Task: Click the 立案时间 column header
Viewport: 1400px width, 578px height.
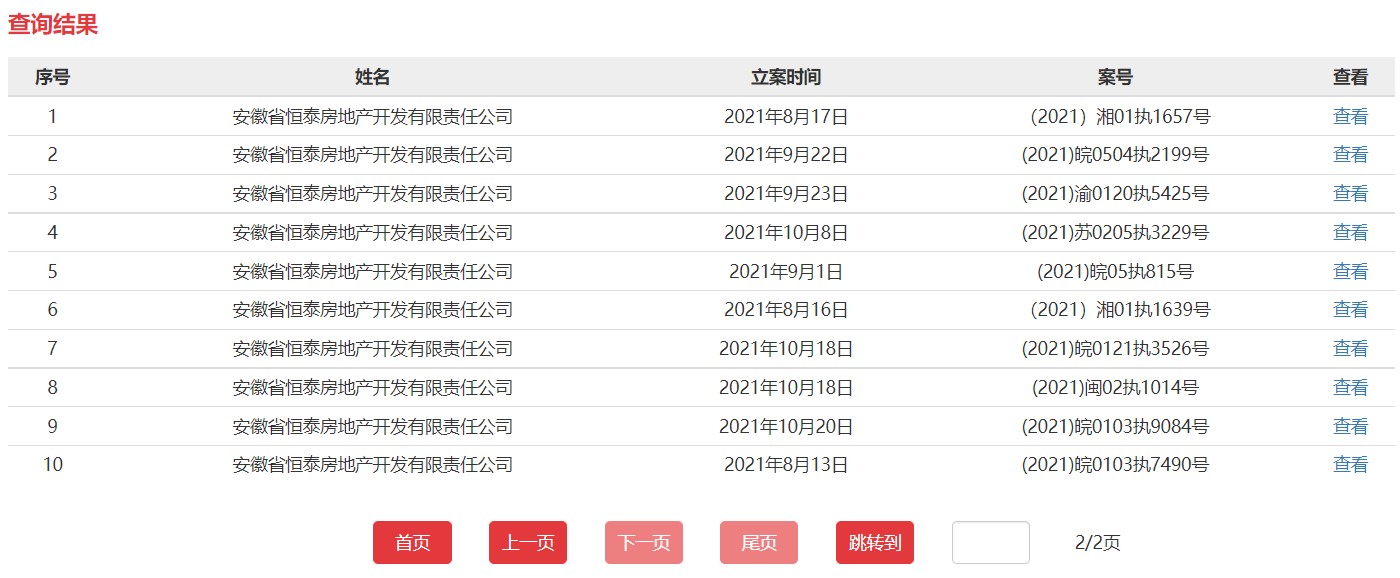Action: click(786, 77)
